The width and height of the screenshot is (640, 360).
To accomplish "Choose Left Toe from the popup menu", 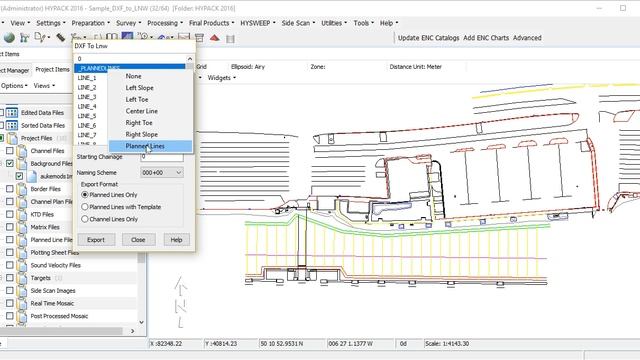I will pos(137,100).
